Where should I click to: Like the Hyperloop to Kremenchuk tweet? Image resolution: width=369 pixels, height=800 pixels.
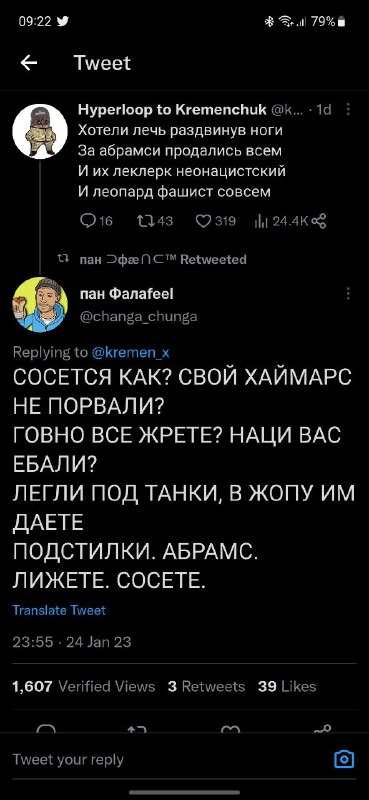coord(204,220)
